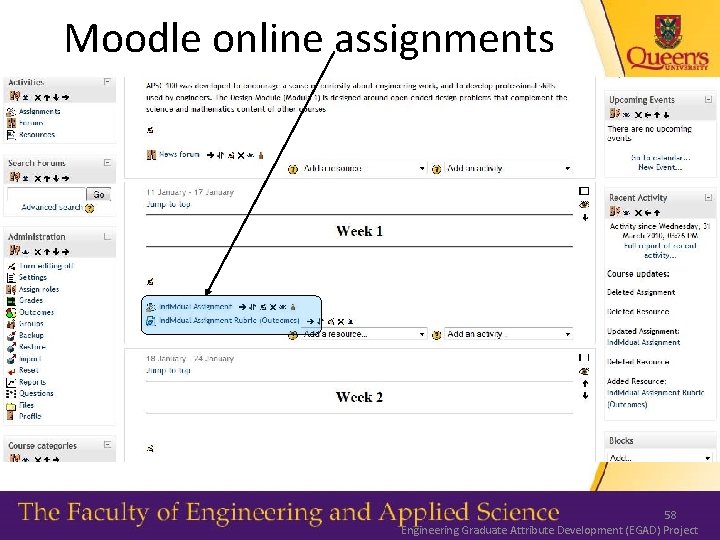Open Settings in Administration block
The width and height of the screenshot is (720, 540).
(x=33, y=277)
